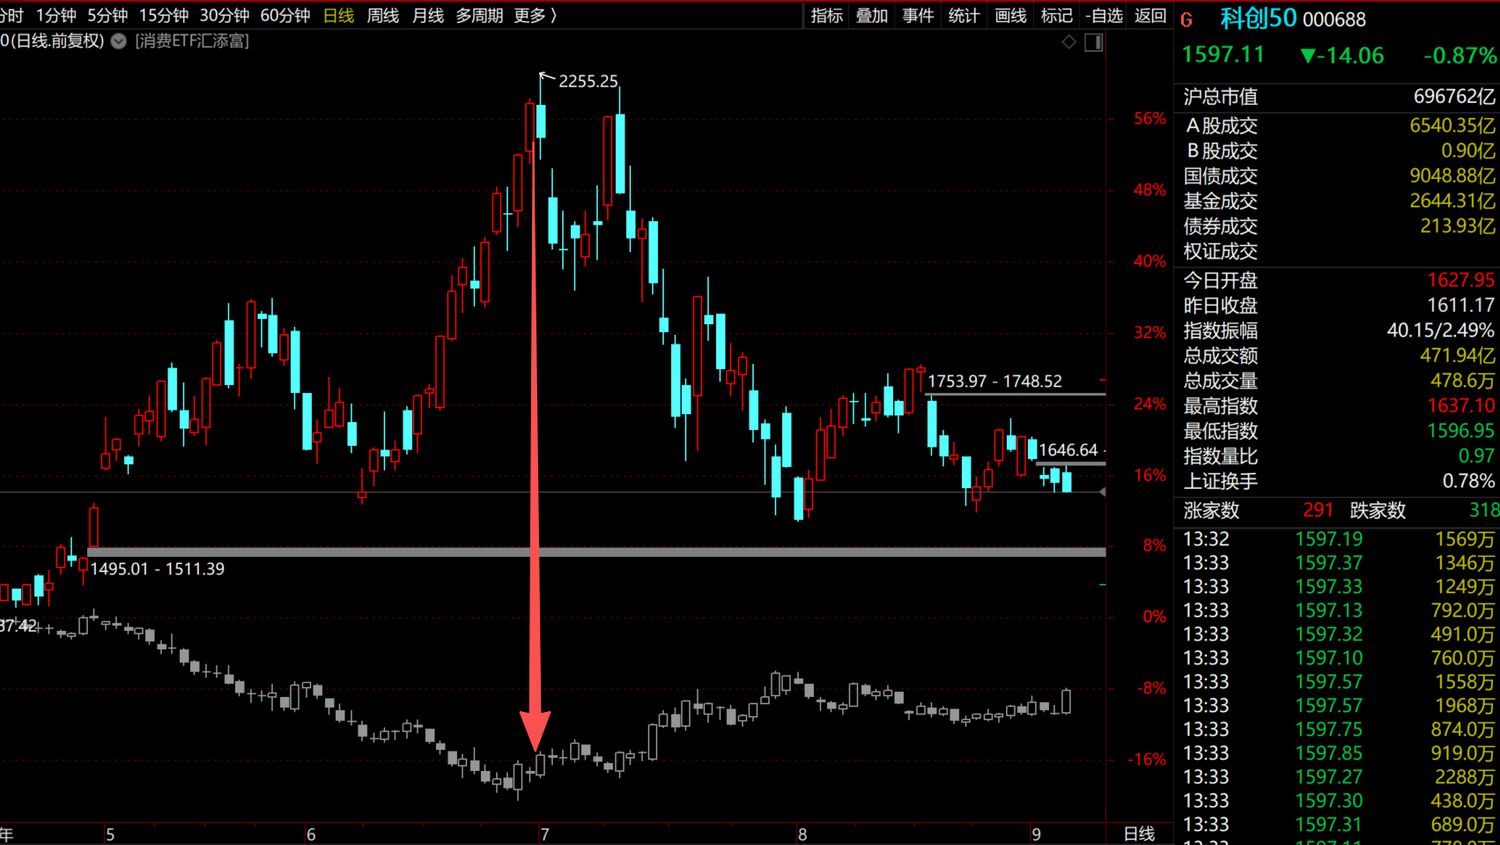Image resolution: width=1500 pixels, height=845 pixels.
Task: Click the small arrow on the right price axis
Action: point(1102,492)
